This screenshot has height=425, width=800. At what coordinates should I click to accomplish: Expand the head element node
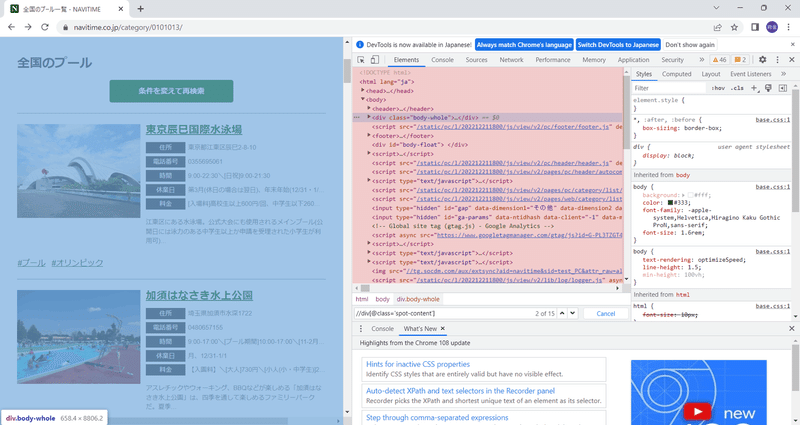(363, 90)
